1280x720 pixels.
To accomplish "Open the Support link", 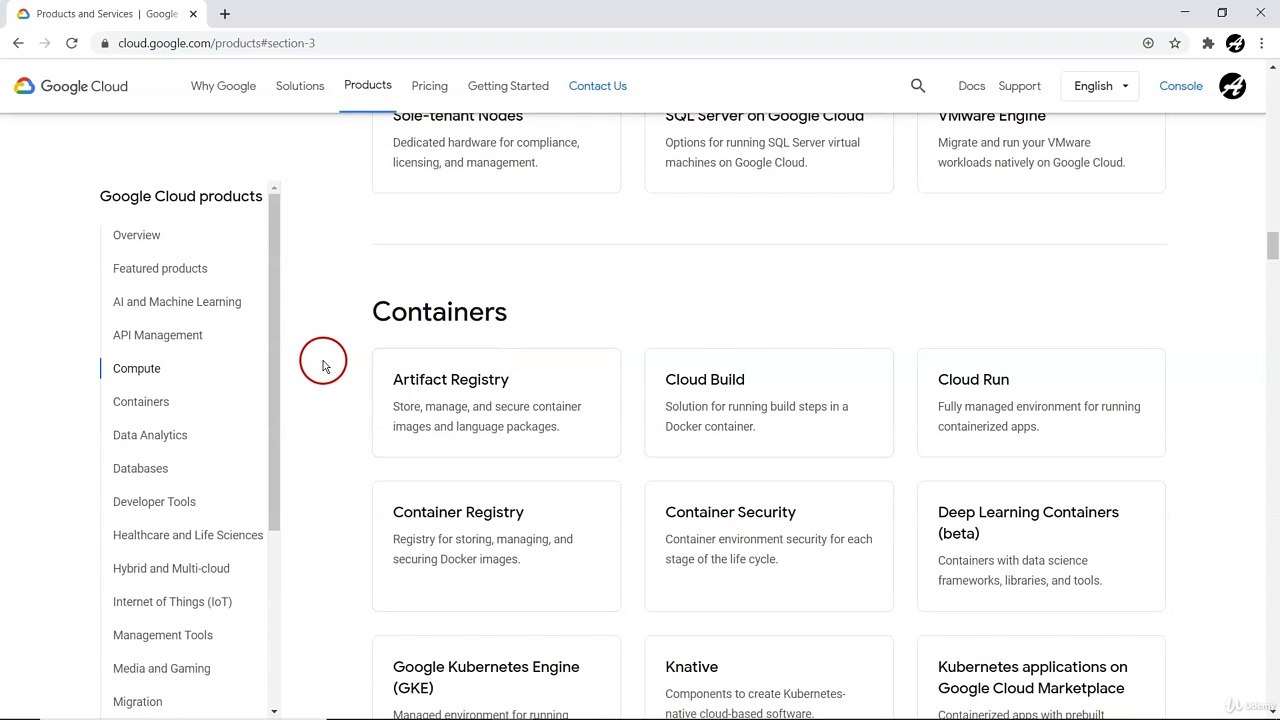I will [1019, 86].
